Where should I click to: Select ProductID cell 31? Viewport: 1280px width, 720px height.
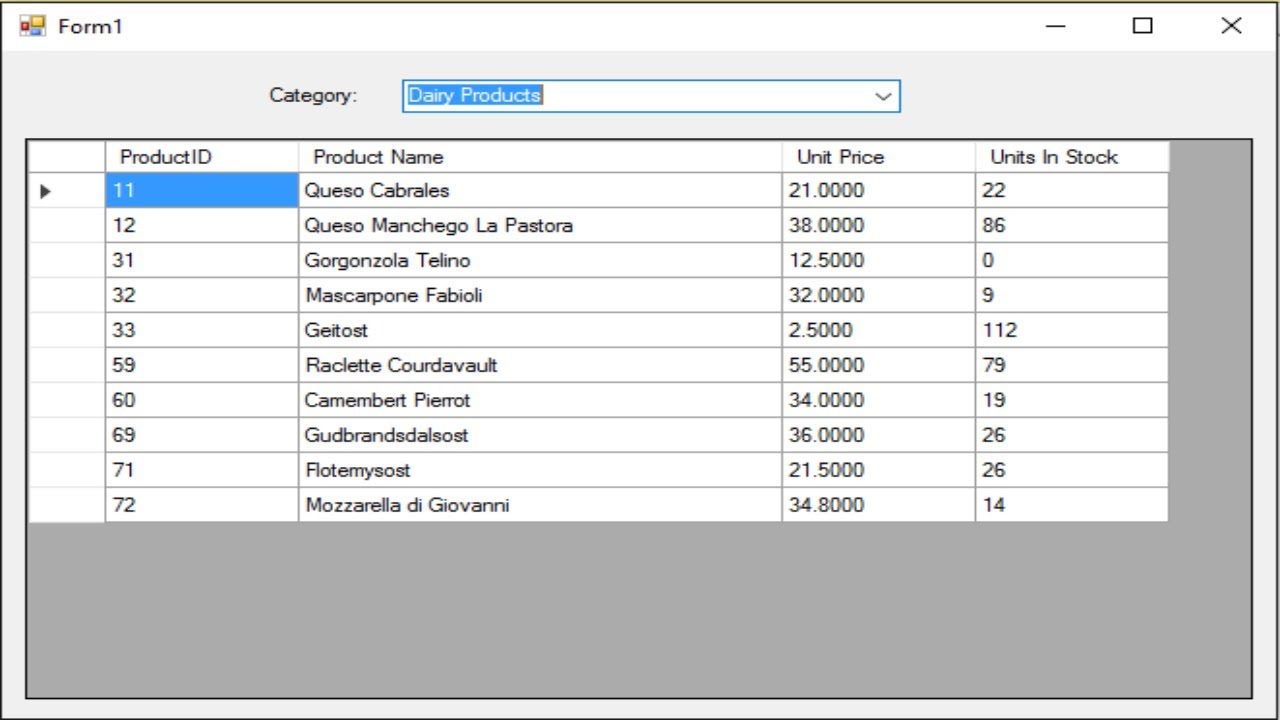pos(202,260)
